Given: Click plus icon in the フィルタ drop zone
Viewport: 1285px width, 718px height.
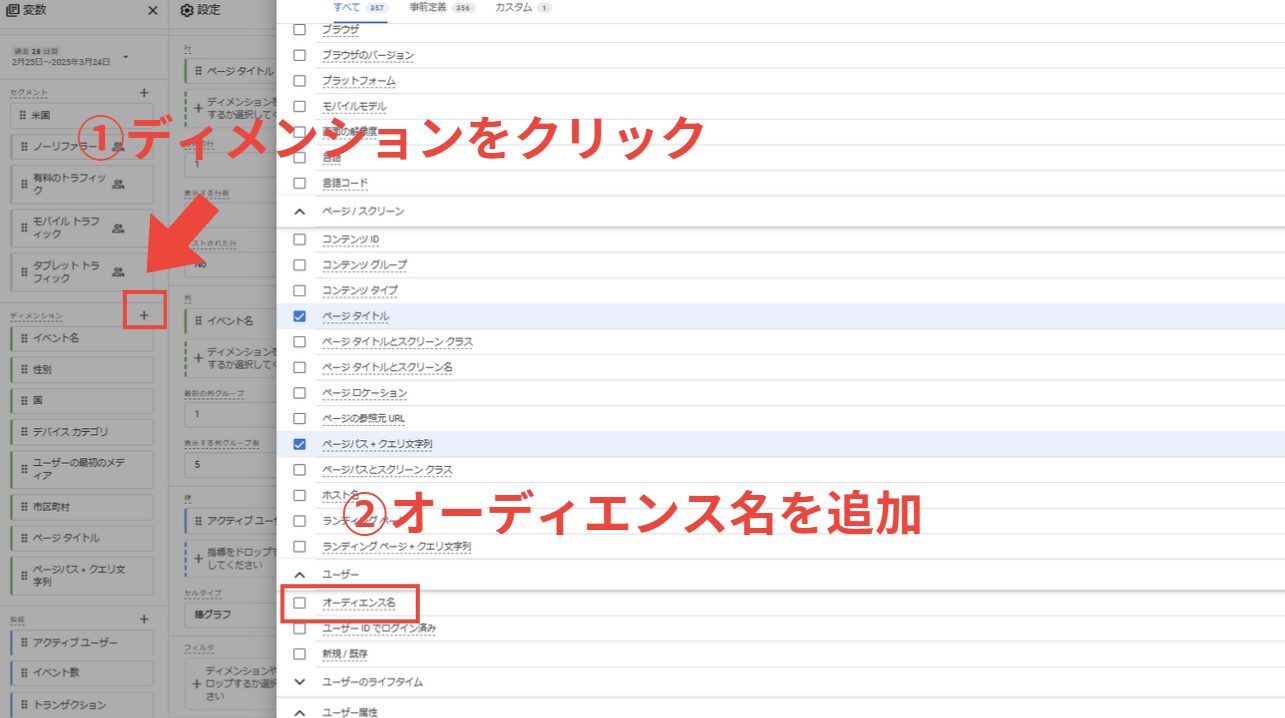Looking at the screenshot, I should click(x=198, y=684).
